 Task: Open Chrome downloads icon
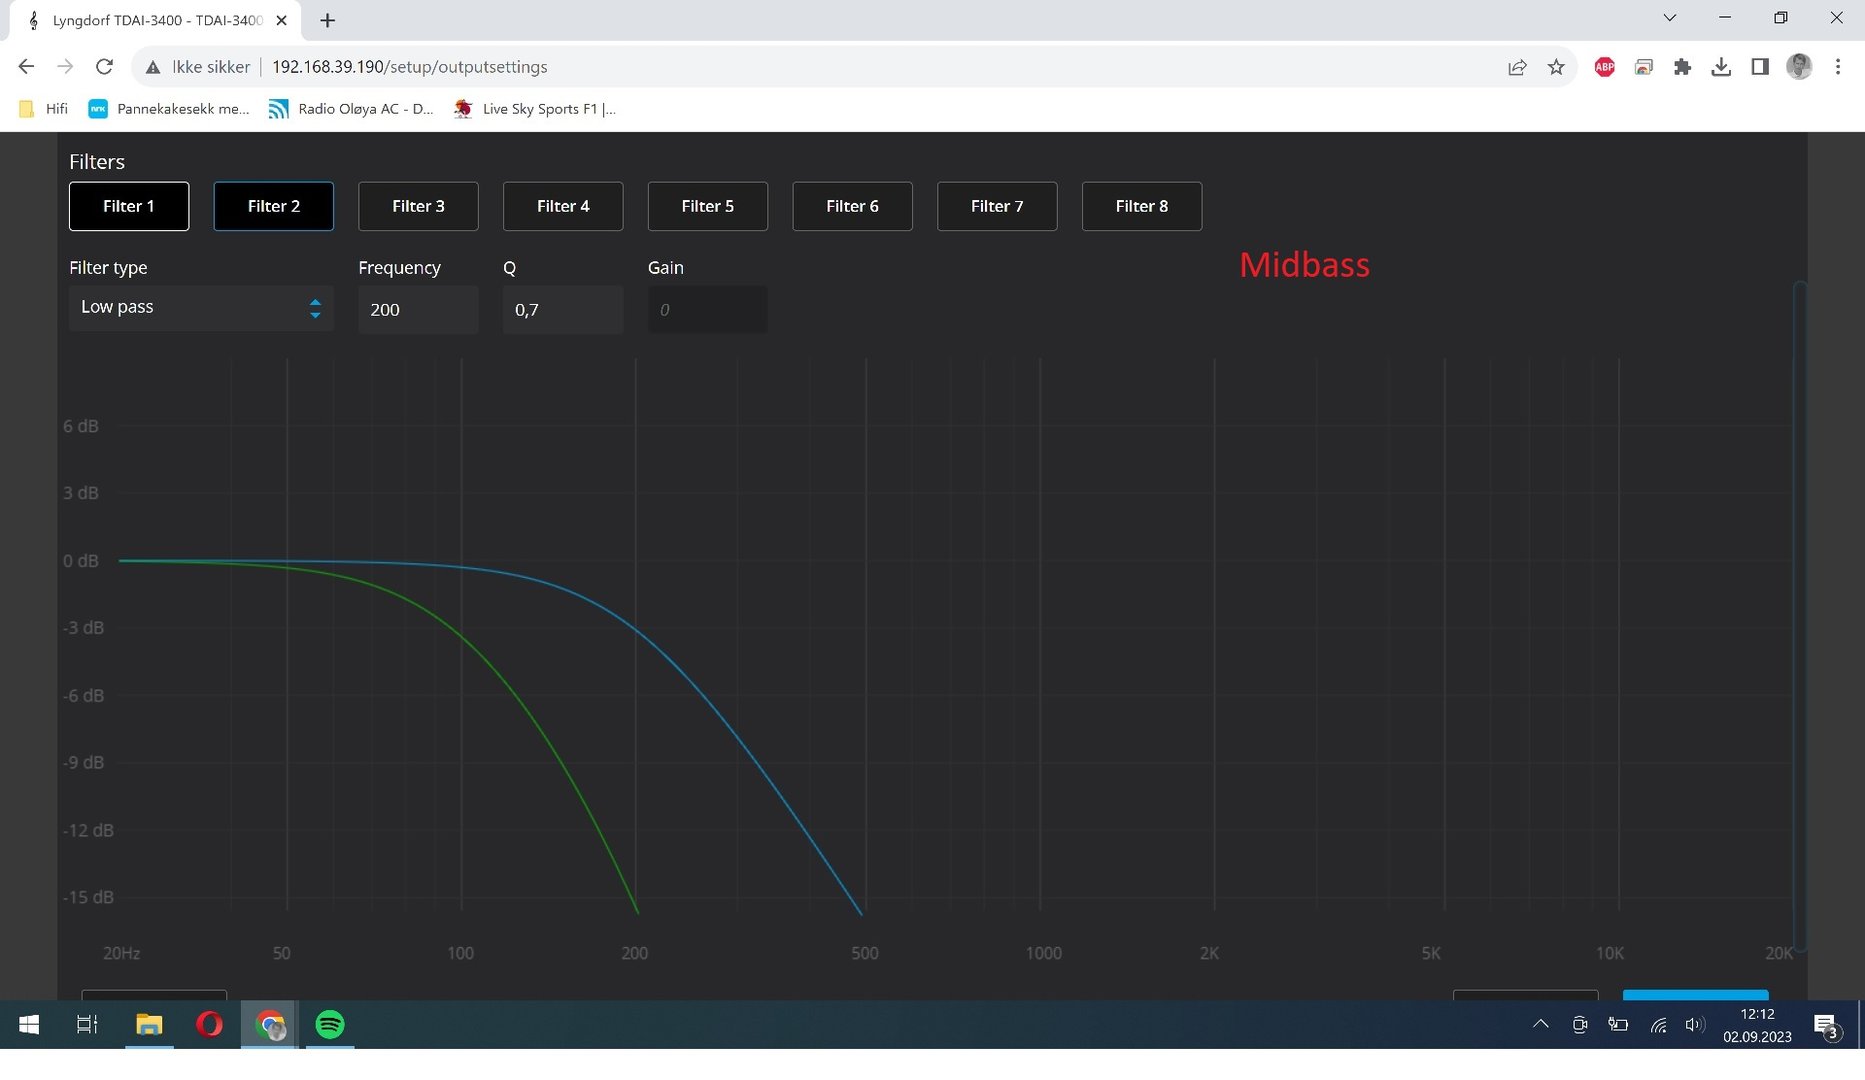pos(1721,67)
